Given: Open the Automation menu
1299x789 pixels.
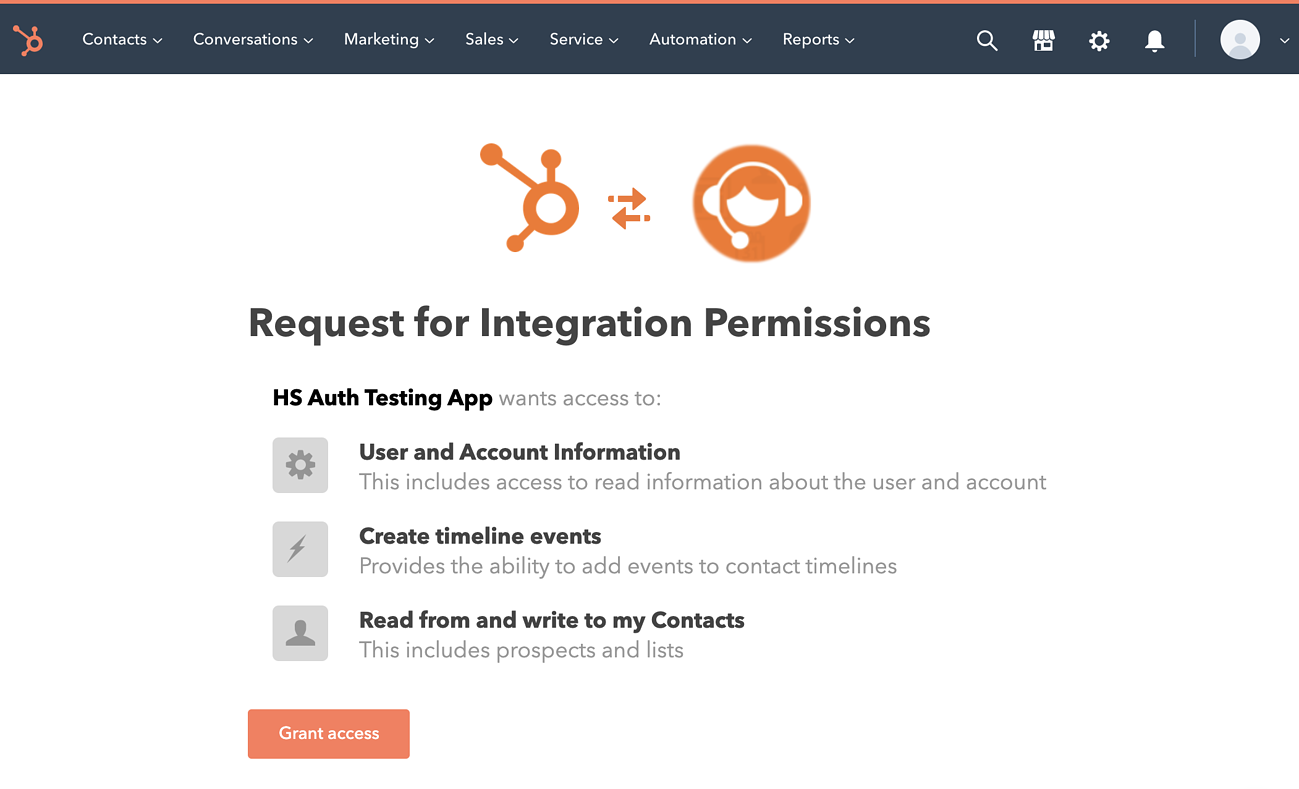Looking at the screenshot, I should 701,40.
